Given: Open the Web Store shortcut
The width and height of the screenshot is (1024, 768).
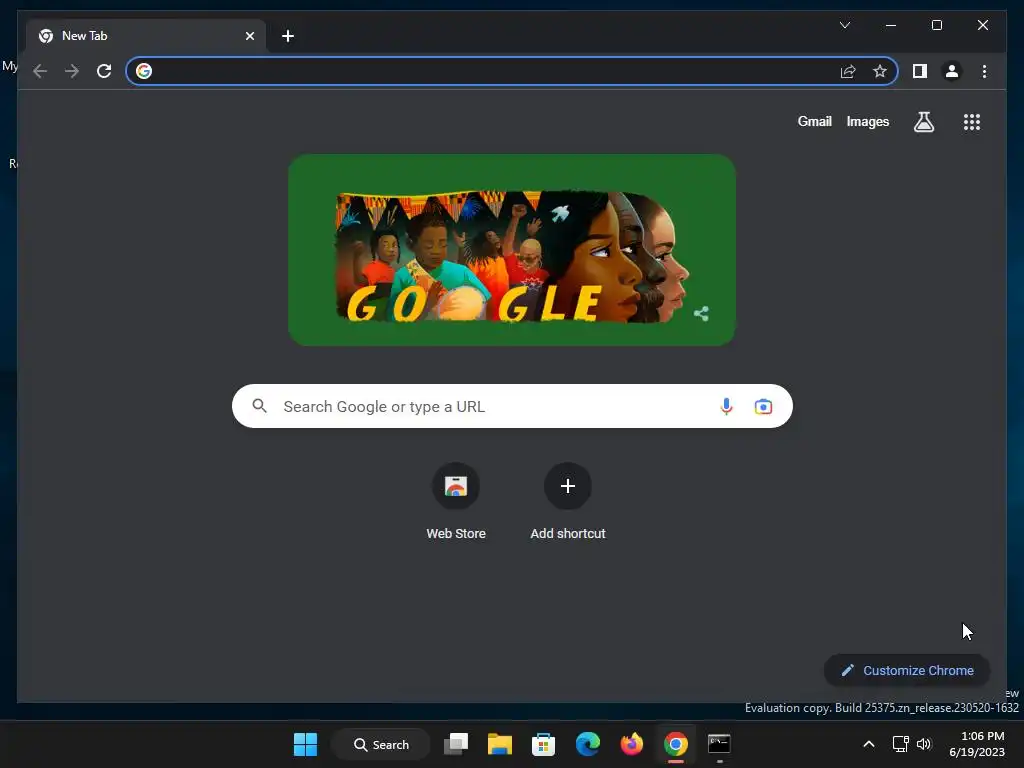Looking at the screenshot, I should pos(456,501).
